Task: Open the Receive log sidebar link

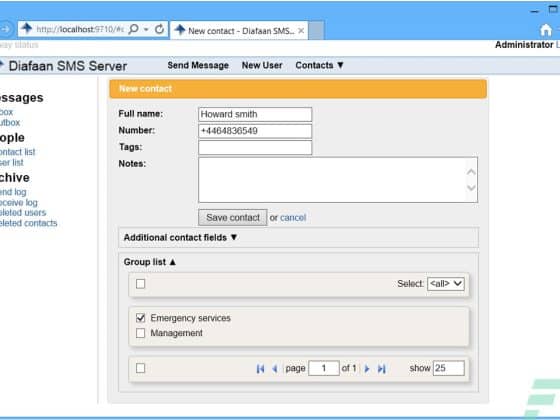Action: [19, 202]
